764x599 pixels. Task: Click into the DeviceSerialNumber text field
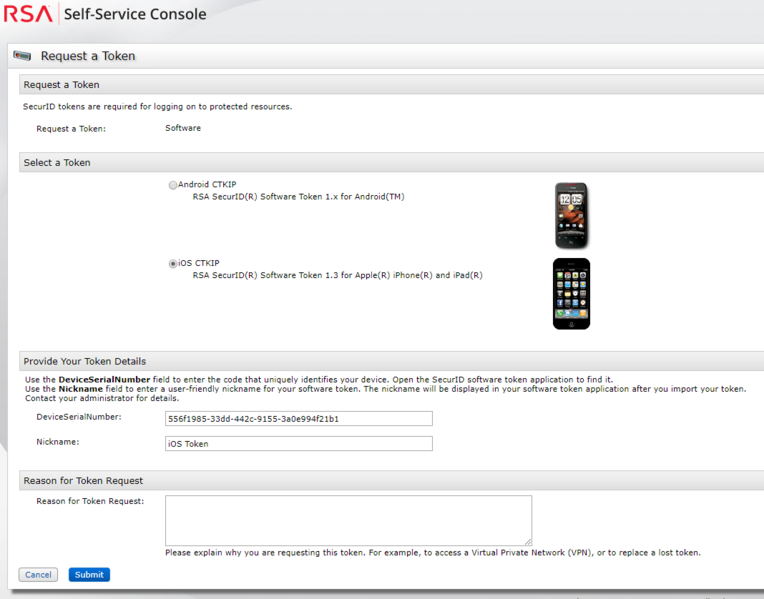pyautogui.click(x=298, y=418)
